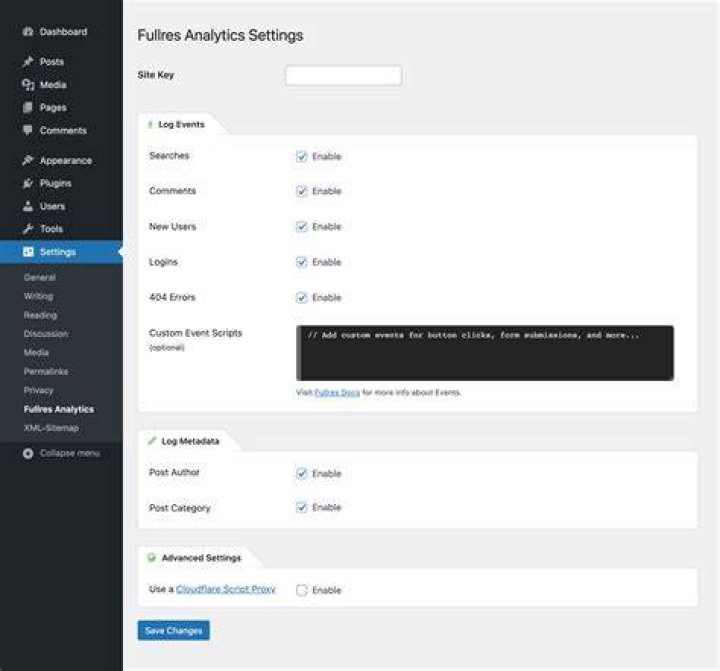Open XML-Sitemap settings submenu
This screenshot has height=671, width=720.
point(51,428)
